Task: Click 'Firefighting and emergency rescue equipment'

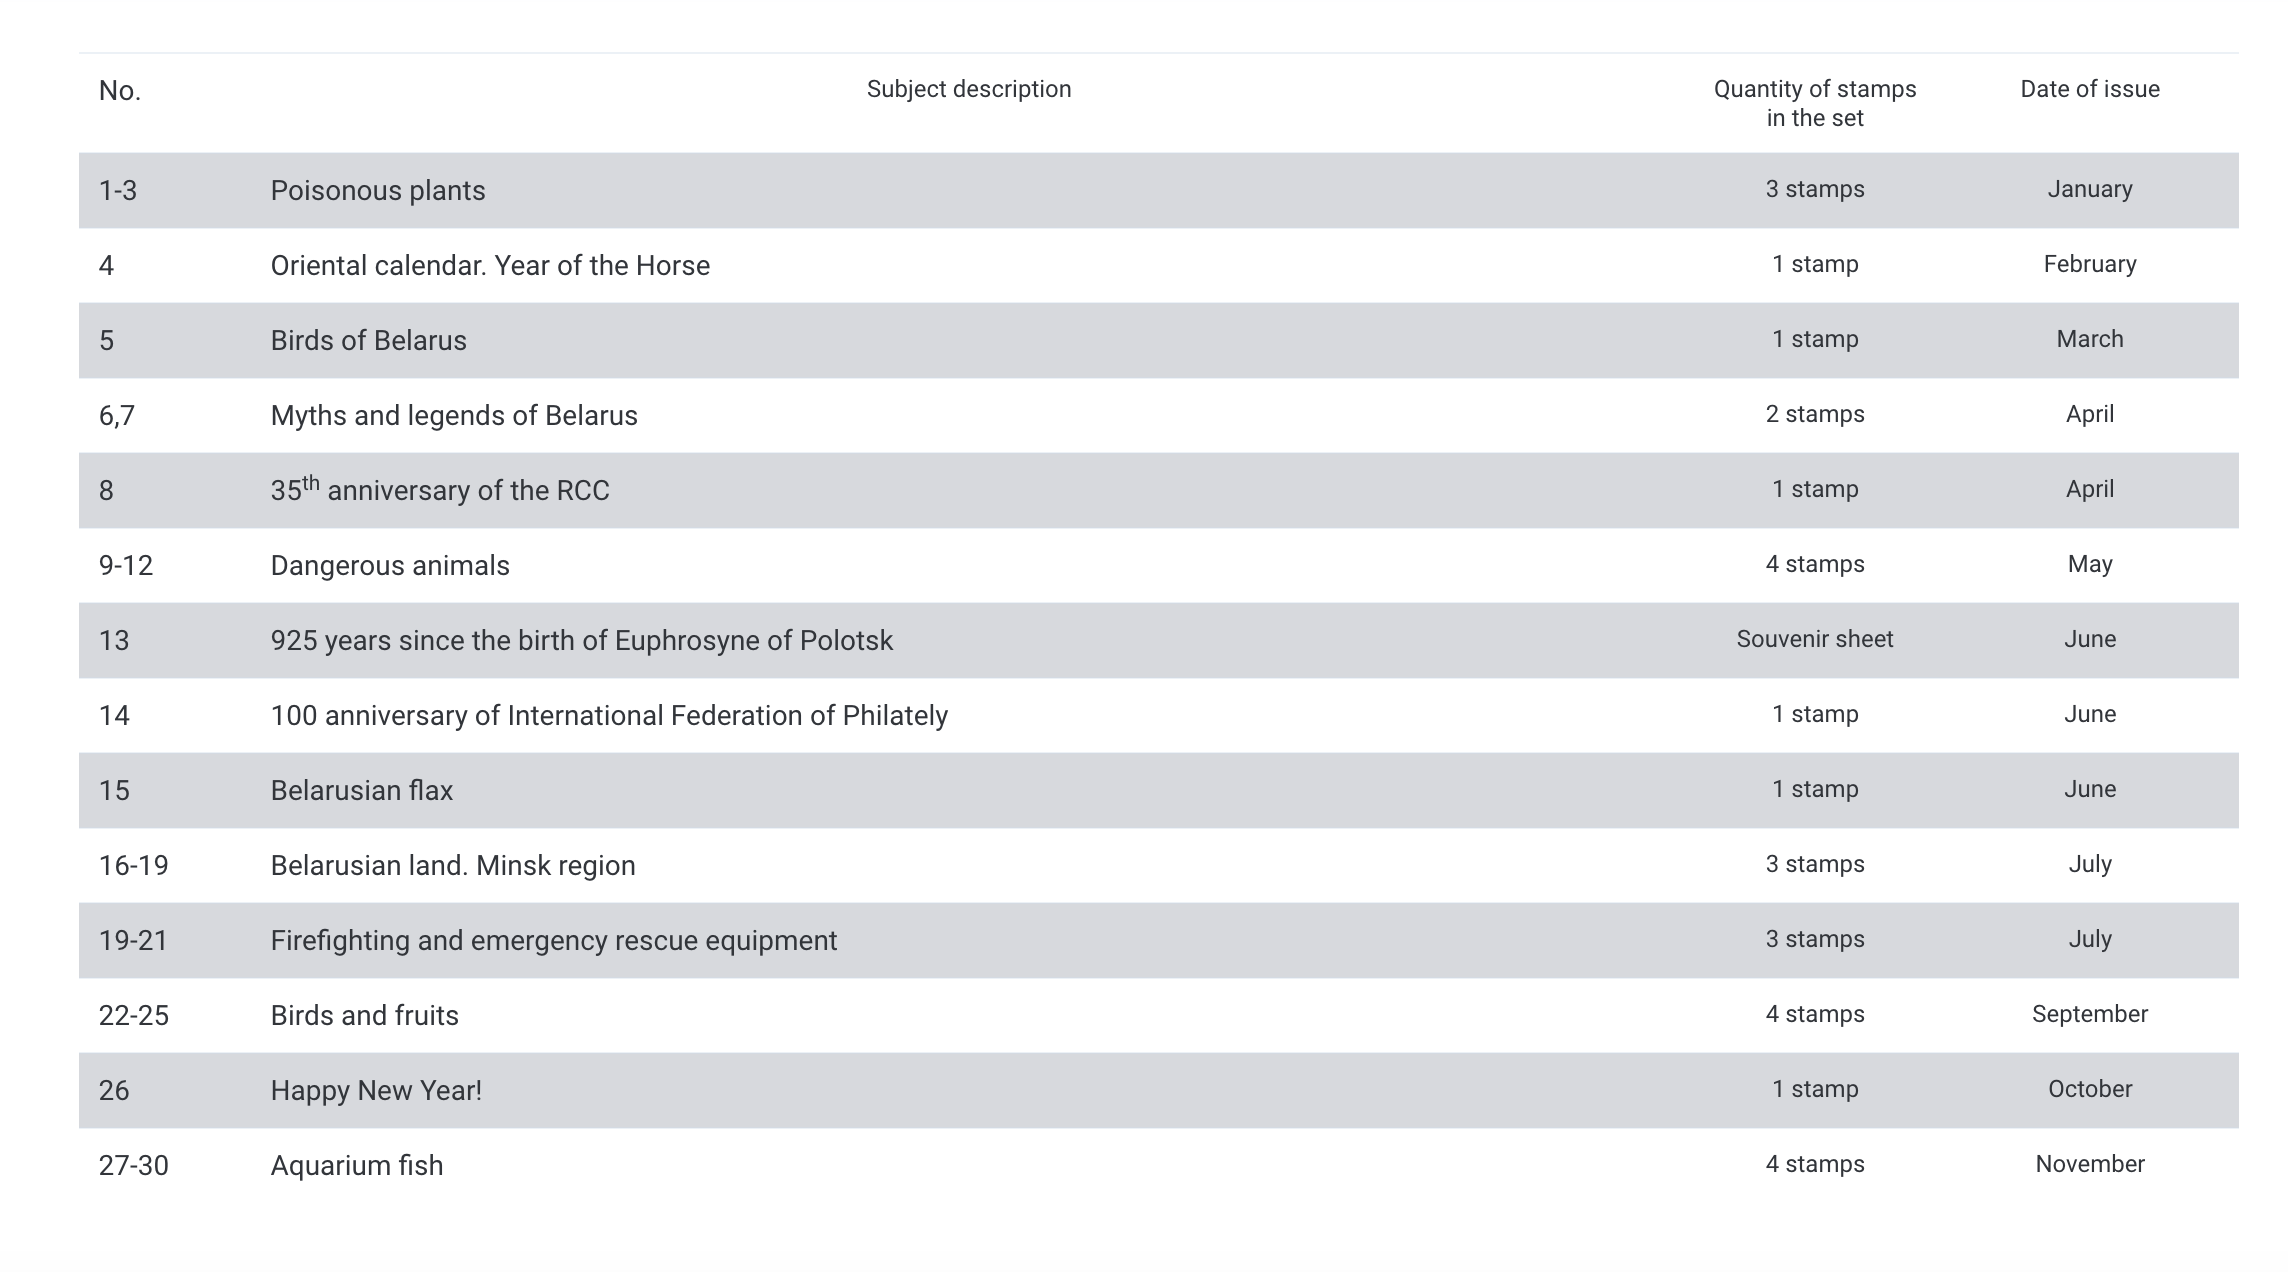Action: 553,940
